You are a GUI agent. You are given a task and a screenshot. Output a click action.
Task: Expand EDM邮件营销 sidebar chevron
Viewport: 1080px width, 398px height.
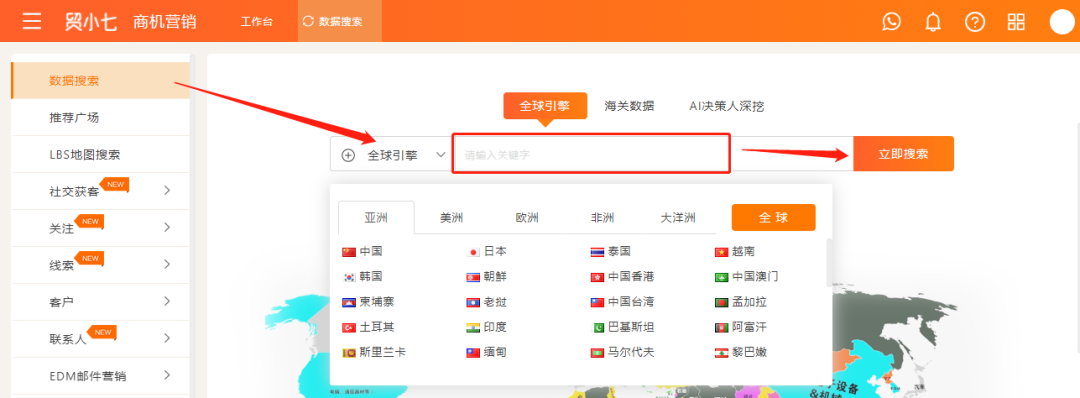167,375
